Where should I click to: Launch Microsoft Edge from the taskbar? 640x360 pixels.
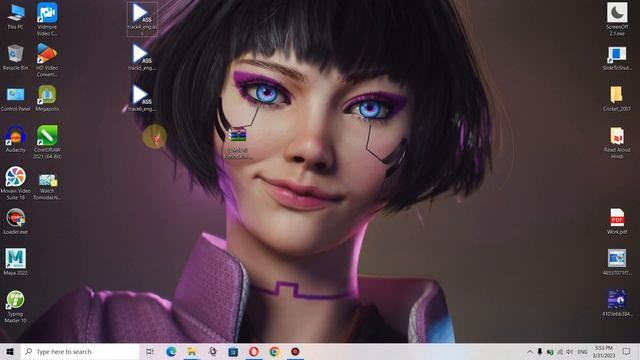(171, 351)
